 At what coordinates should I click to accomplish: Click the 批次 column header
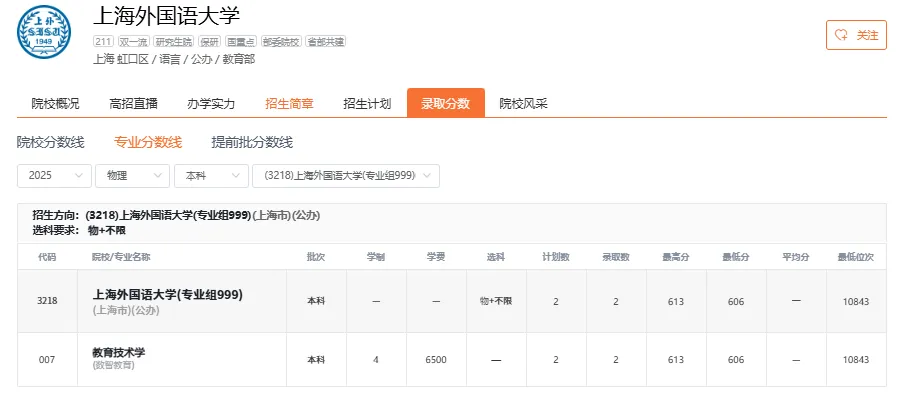point(316,257)
